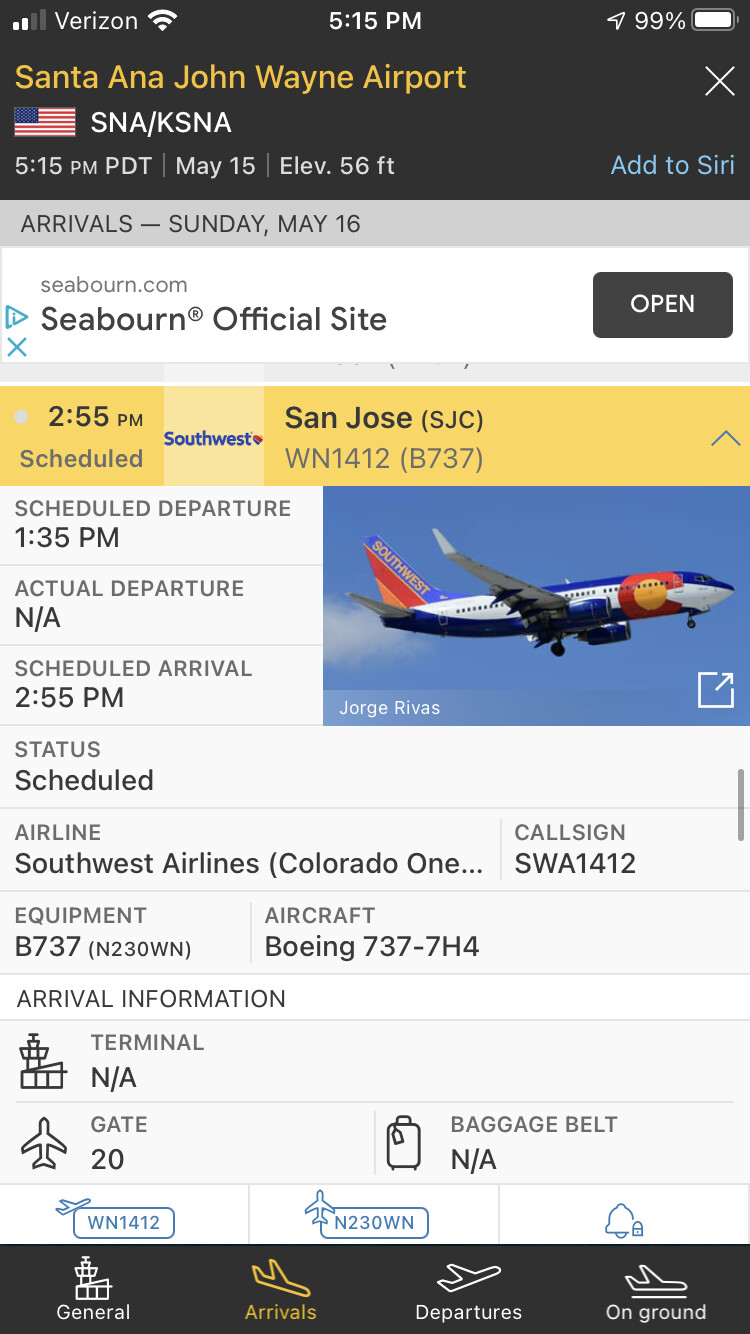The height and width of the screenshot is (1334, 750).
Task: Tap the OPEN button in Seabourn ad
Action: pyautogui.click(x=663, y=304)
